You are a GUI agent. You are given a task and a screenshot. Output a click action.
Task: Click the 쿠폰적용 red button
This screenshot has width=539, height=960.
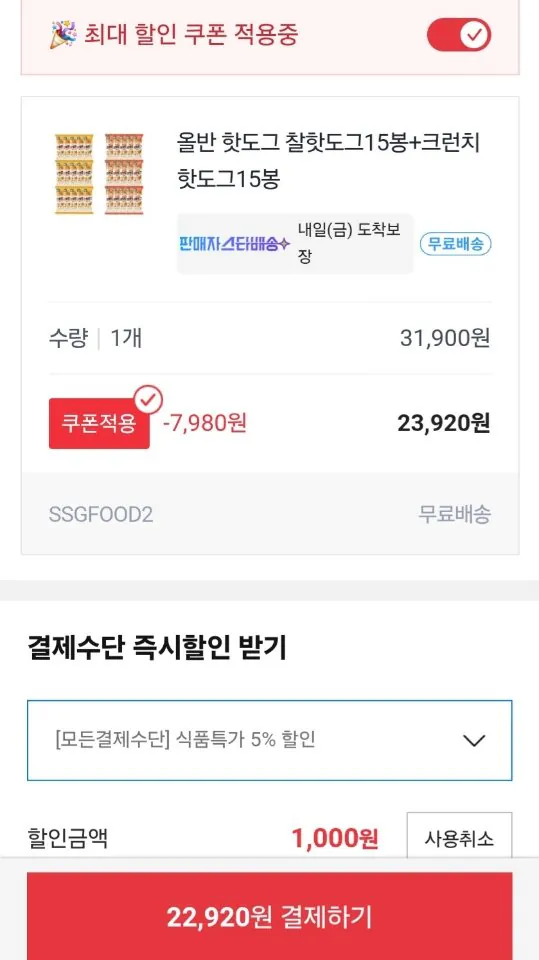coord(99,424)
